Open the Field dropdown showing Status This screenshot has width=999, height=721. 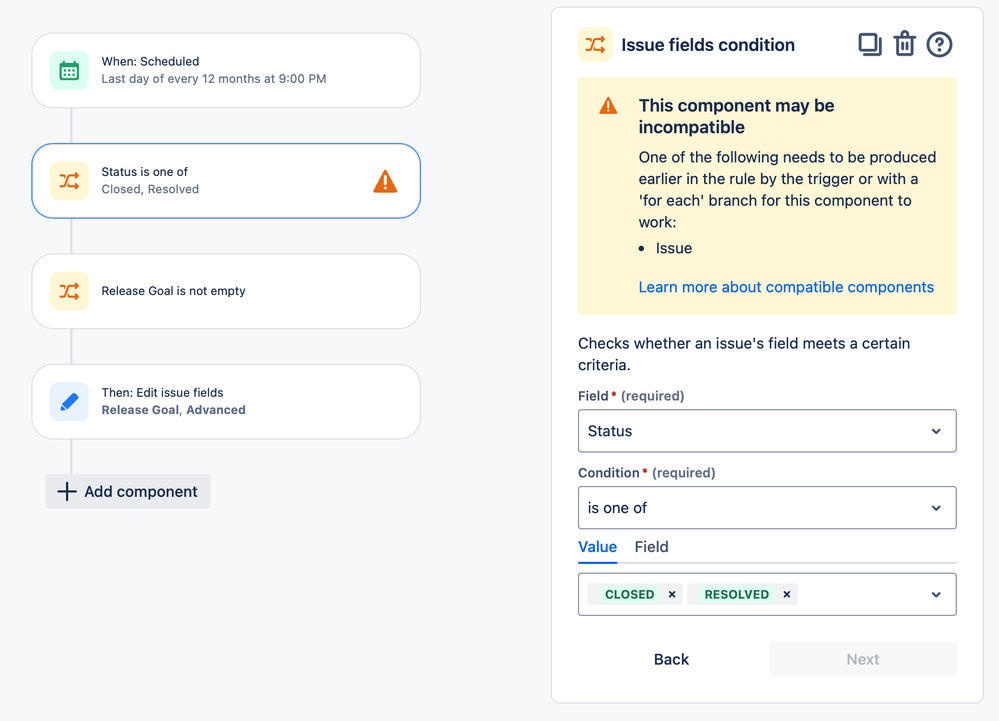pyautogui.click(x=767, y=431)
